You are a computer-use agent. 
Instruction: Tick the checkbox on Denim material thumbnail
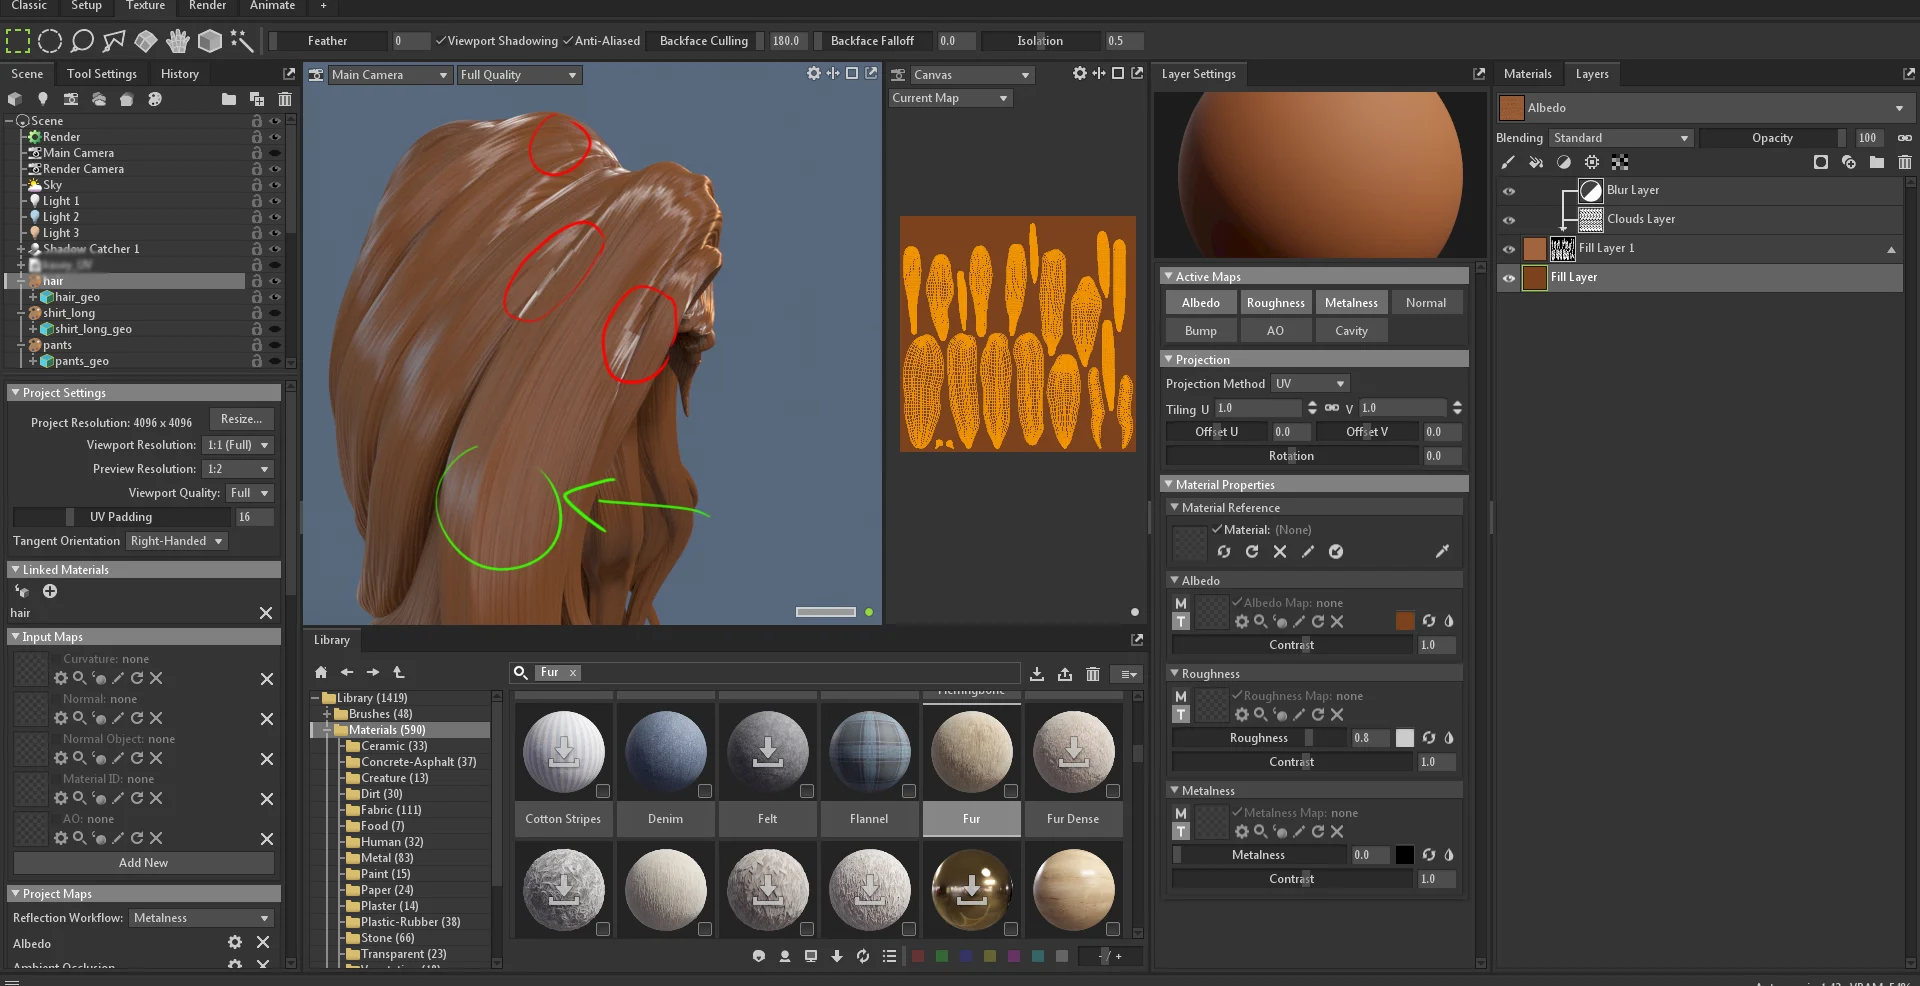pyautogui.click(x=705, y=791)
